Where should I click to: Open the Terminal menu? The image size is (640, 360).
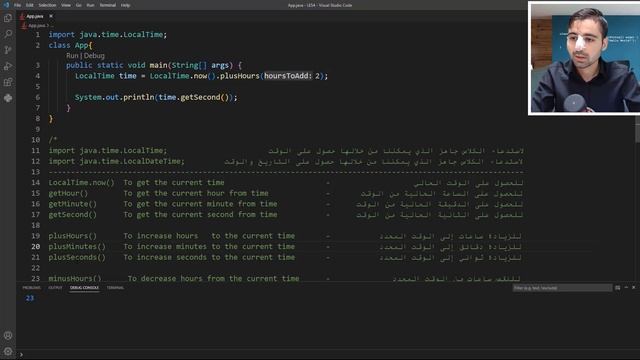[x=108, y=5]
